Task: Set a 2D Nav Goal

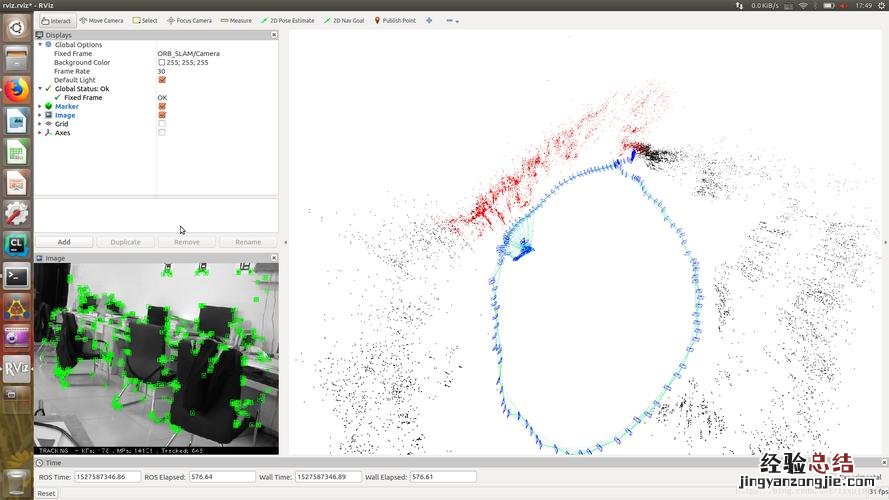Action: [344, 20]
